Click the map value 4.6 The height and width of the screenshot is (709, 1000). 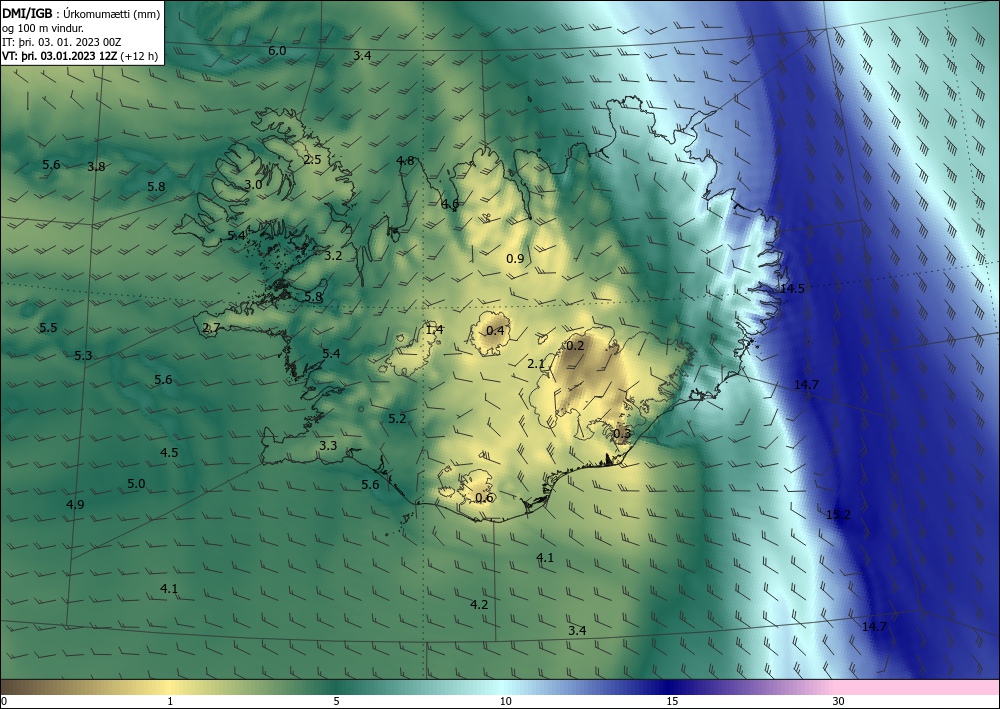[450, 203]
